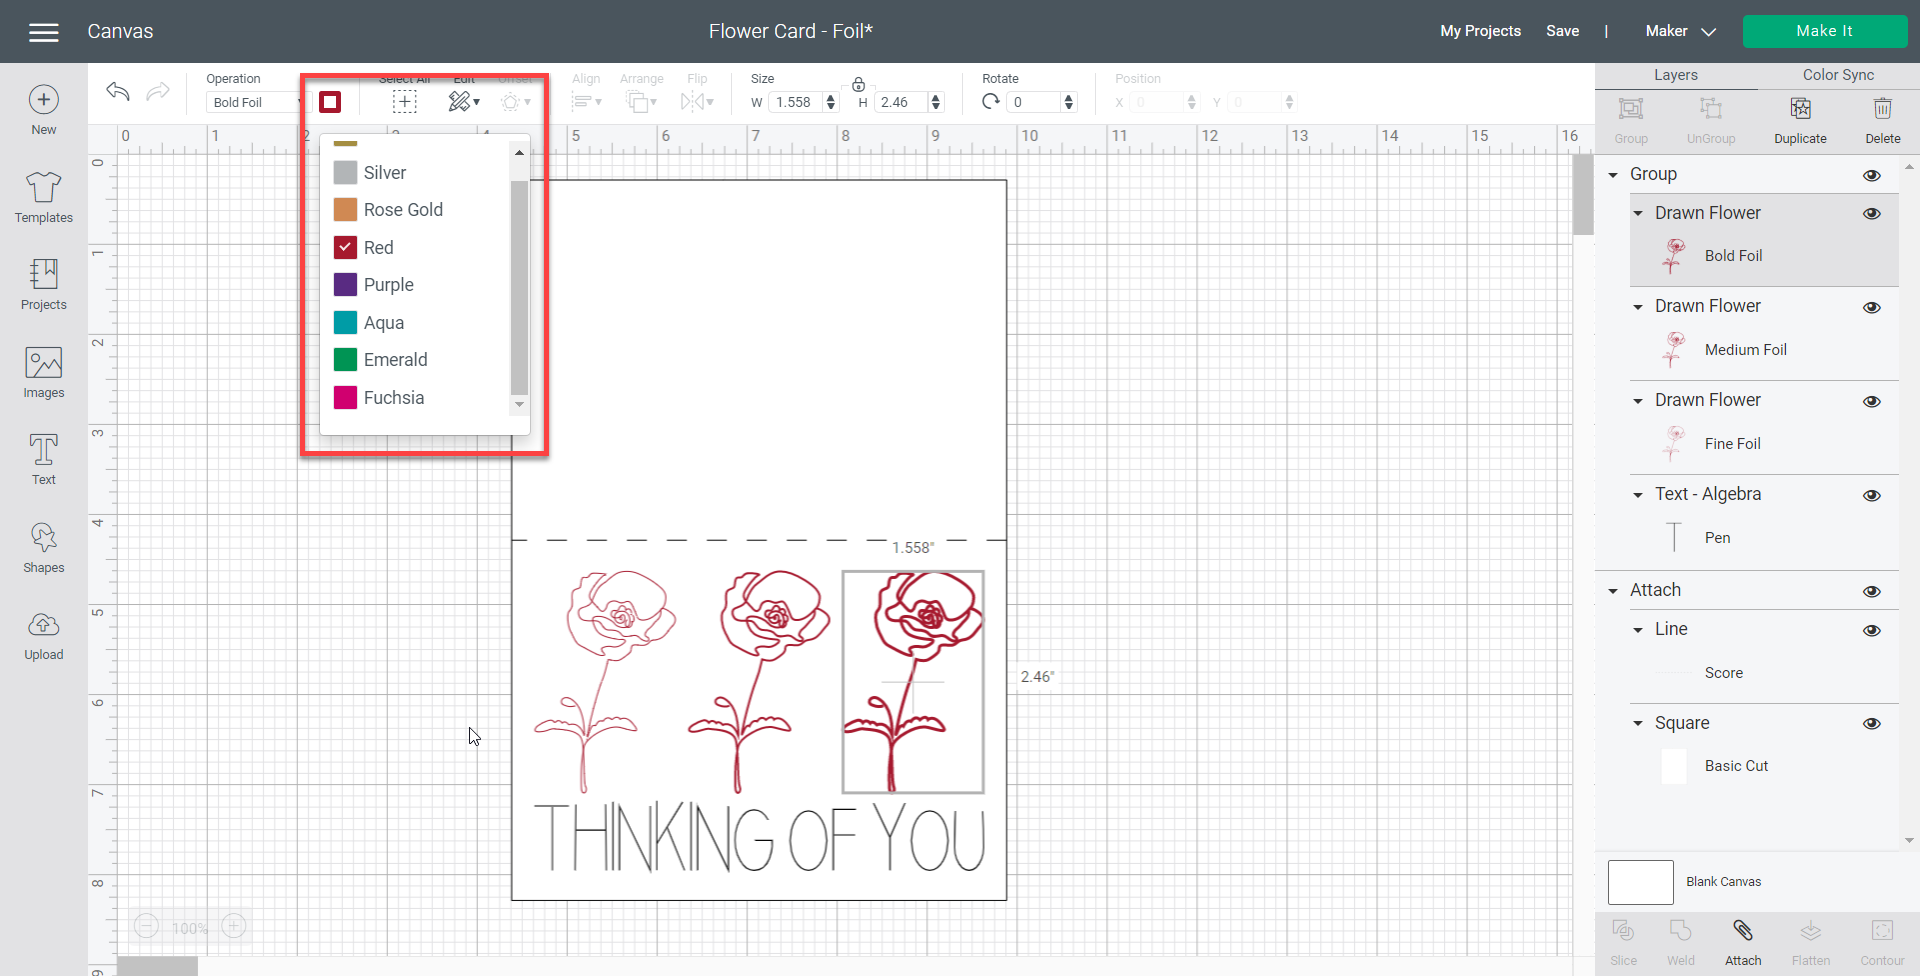This screenshot has height=976, width=1920.
Task: Duplicate the selected layer
Action: [x=1800, y=109]
